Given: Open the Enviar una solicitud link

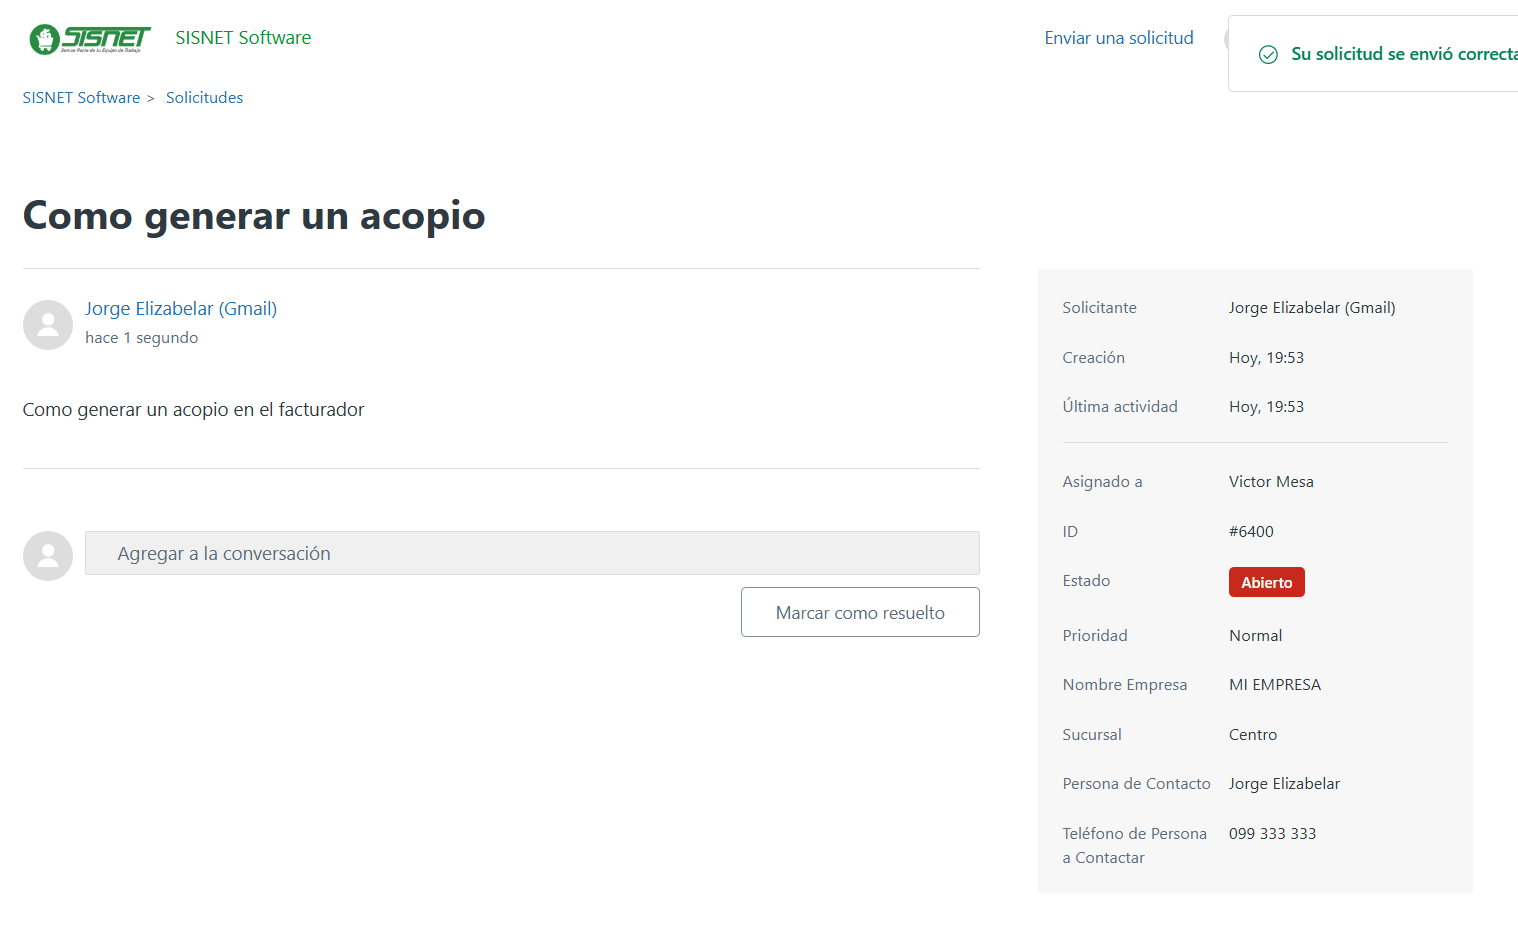Looking at the screenshot, I should pyautogui.click(x=1118, y=38).
